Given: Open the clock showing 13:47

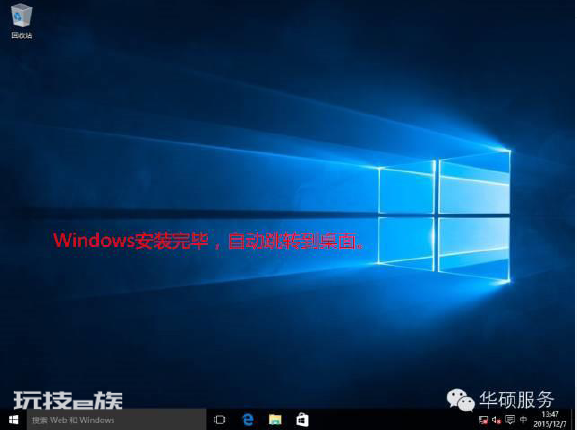Looking at the screenshot, I should (550, 415).
